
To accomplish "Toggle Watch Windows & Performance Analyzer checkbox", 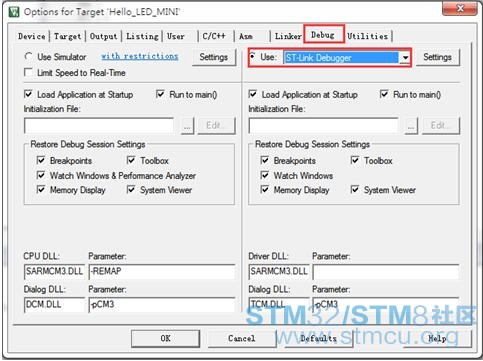I will point(41,175).
